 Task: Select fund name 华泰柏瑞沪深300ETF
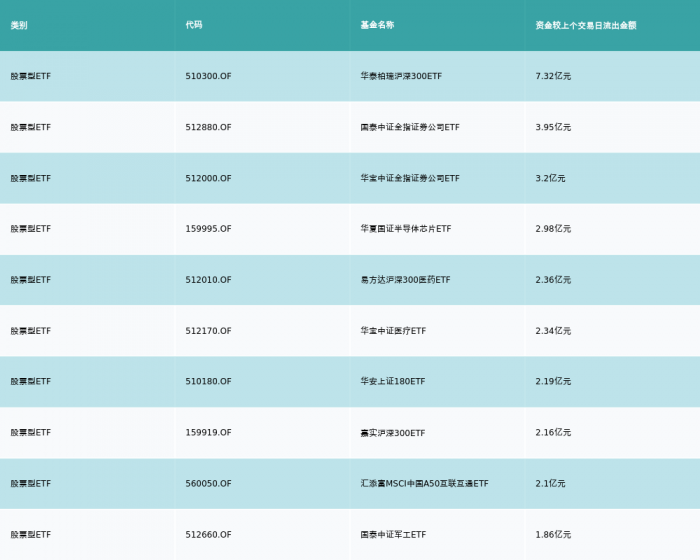pyautogui.click(x=401, y=76)
